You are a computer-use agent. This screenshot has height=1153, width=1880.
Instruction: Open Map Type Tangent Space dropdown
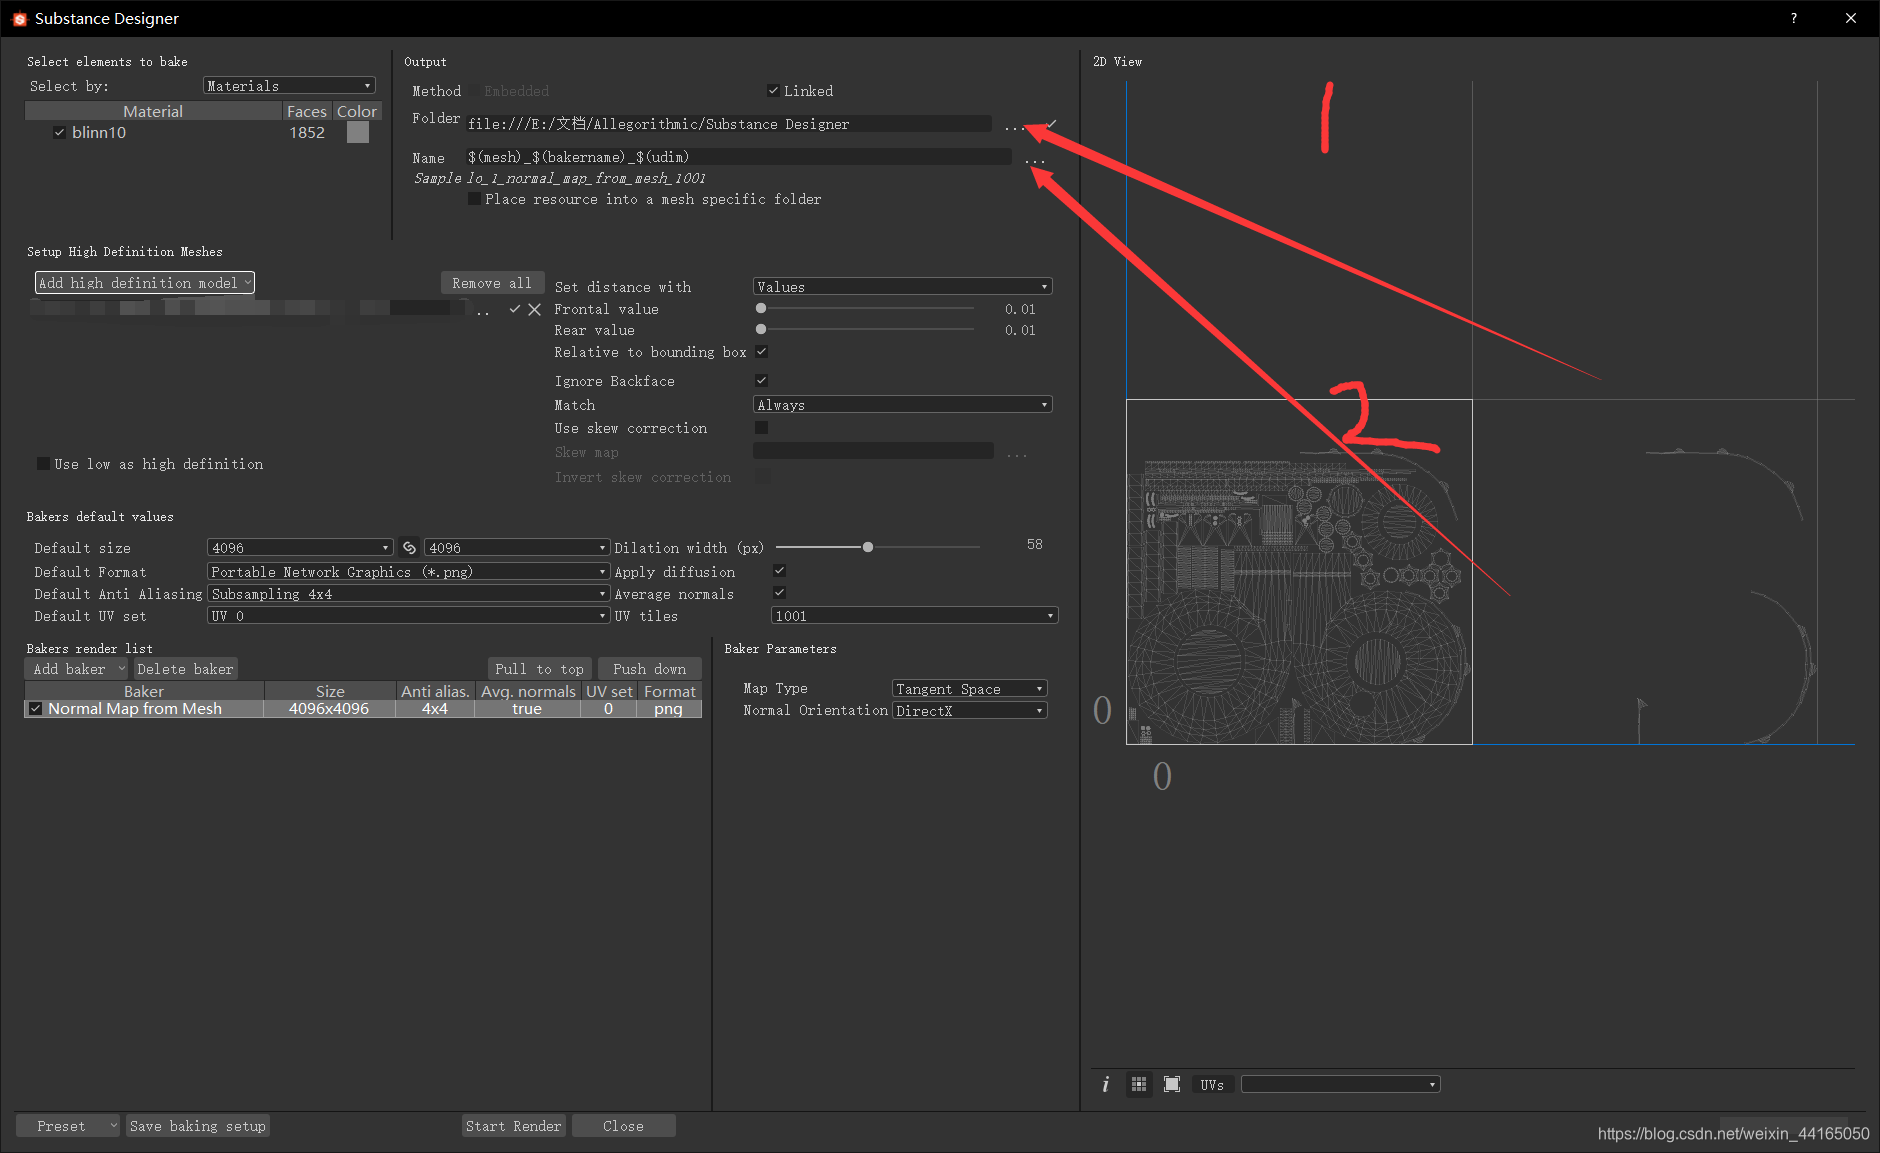(x=969, y=689)
